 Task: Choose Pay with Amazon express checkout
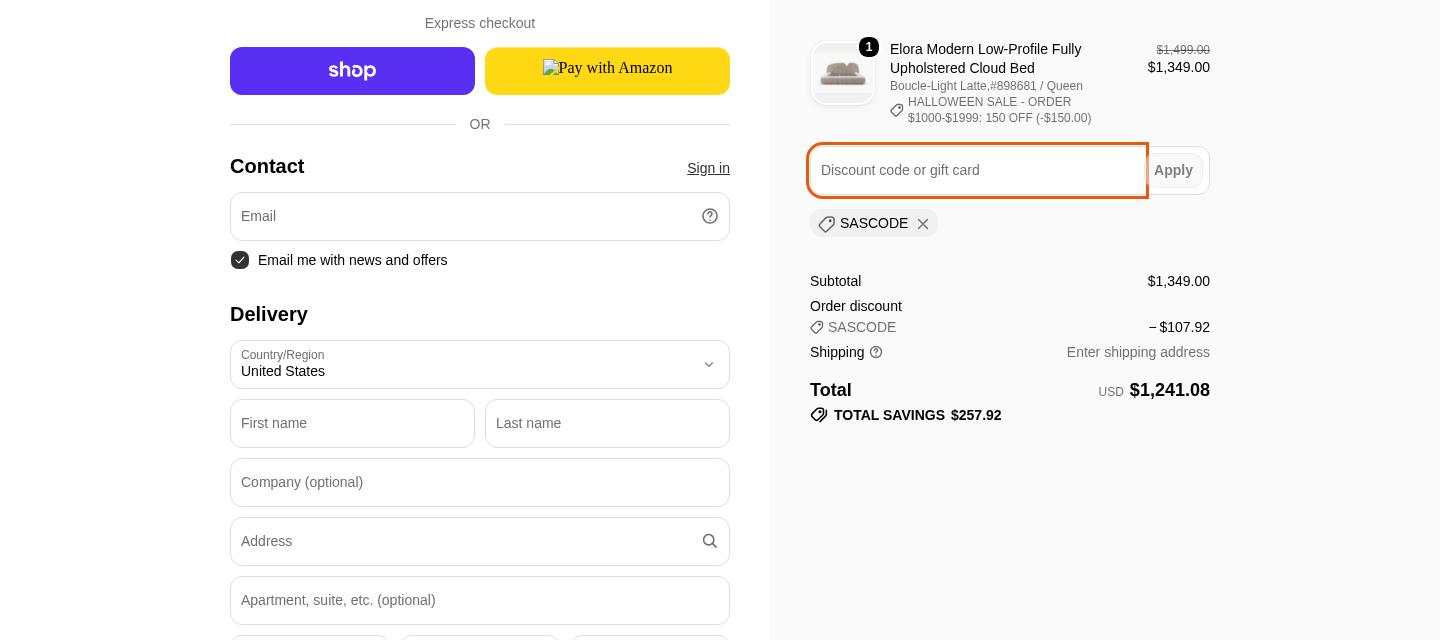607,71
